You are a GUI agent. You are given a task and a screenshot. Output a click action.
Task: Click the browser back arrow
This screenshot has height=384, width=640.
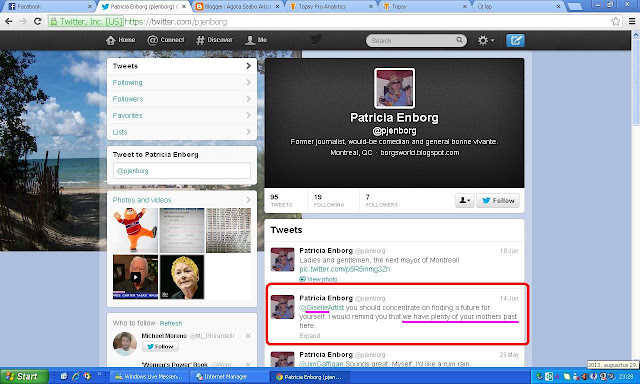pos(9,21)
